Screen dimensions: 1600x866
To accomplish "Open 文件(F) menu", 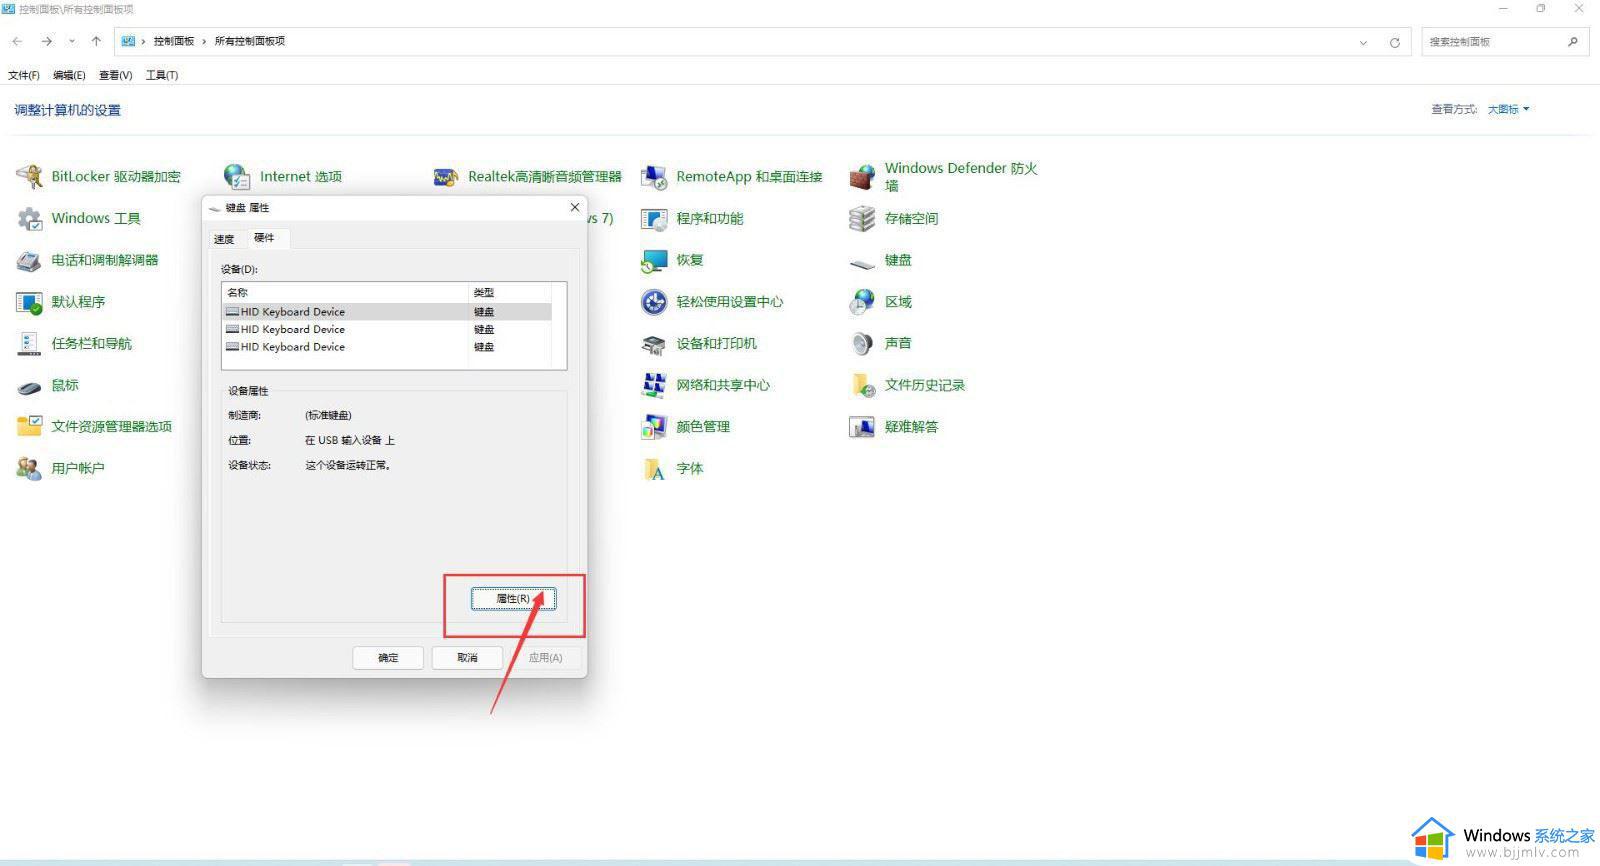I will coord(23,75).
